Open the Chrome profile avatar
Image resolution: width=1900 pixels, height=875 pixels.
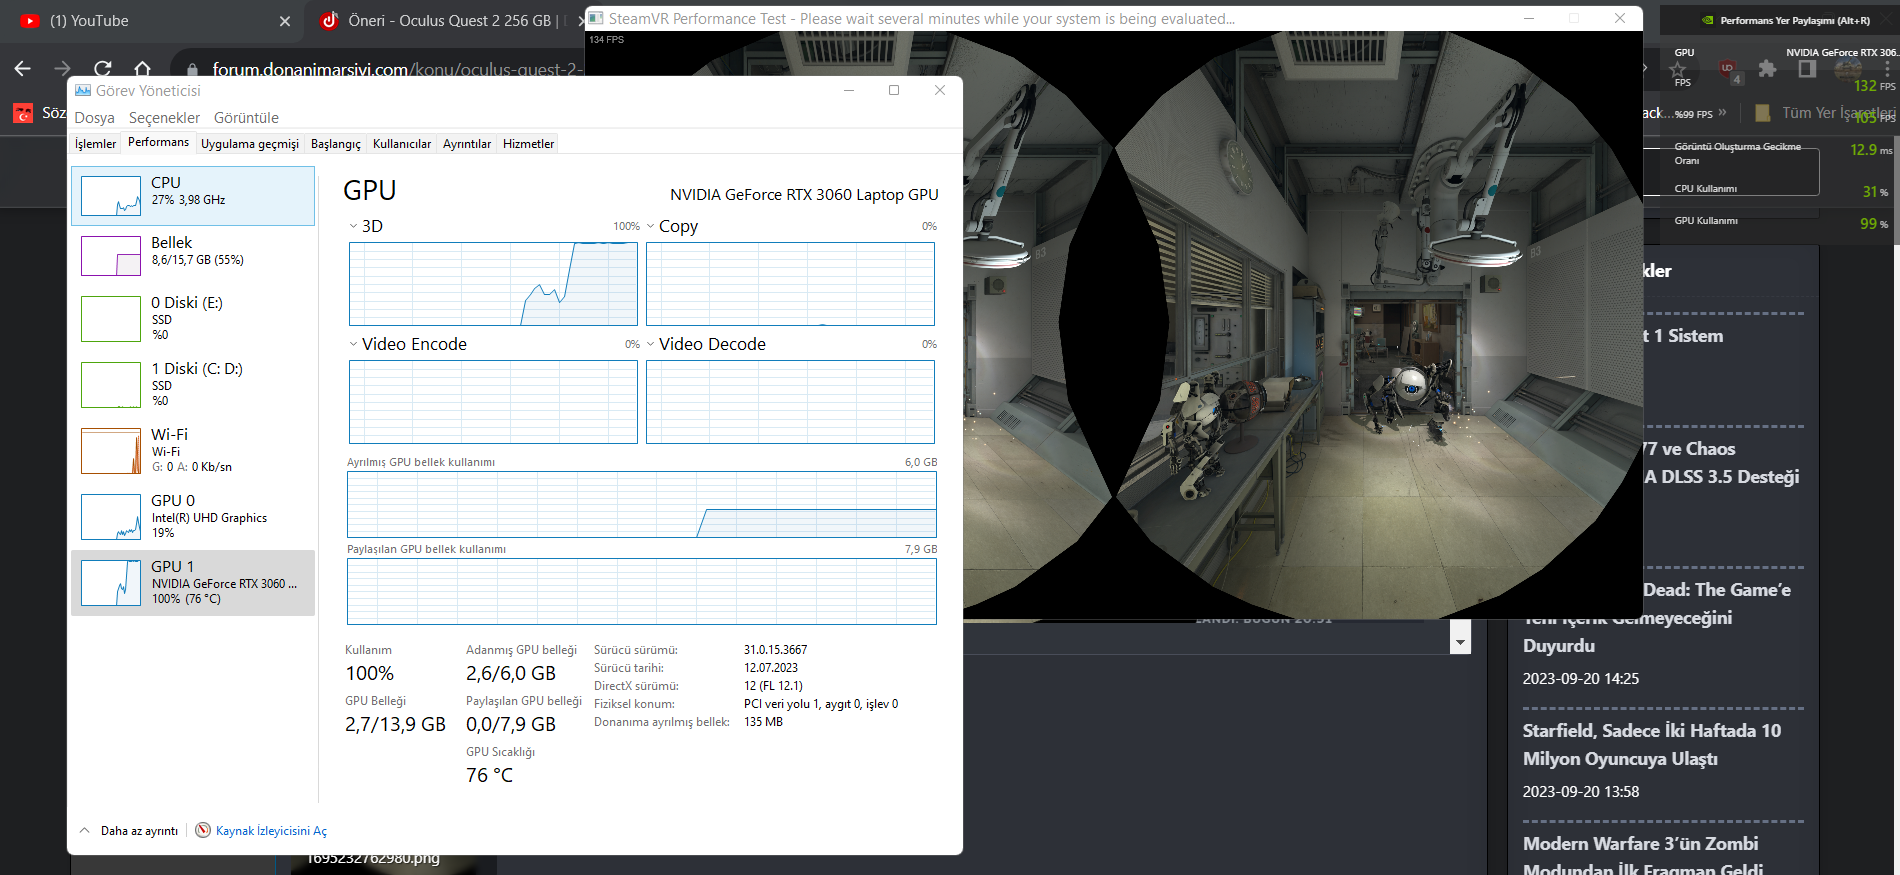(x=1847, y=69)
